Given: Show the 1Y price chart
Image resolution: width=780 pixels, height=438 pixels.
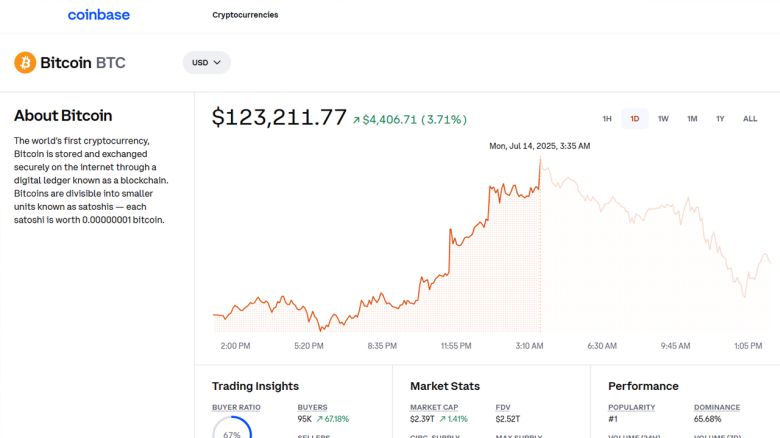Looking at the screenshot, I should click(719, 119).
